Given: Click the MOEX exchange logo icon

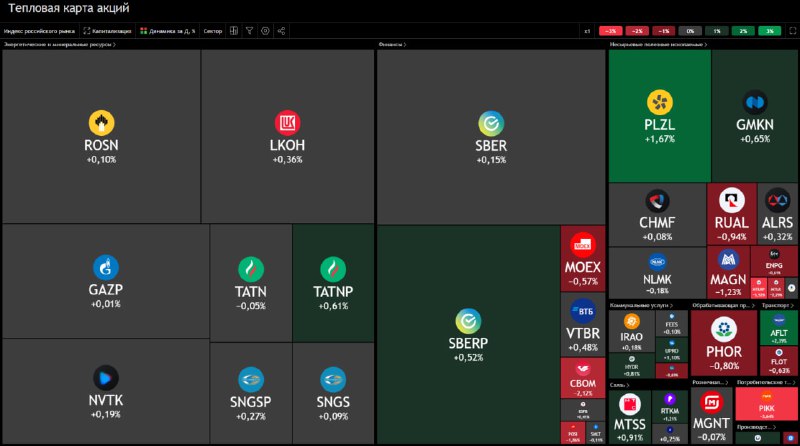Looking at the screenshot, I should [583, 245].
